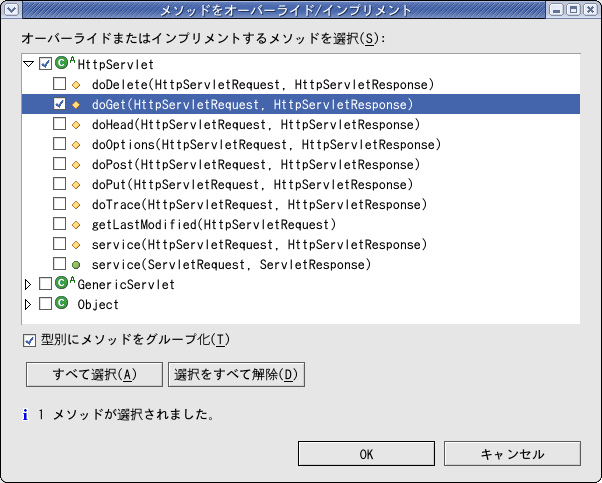Check the doOptions method checkbox

59,144
